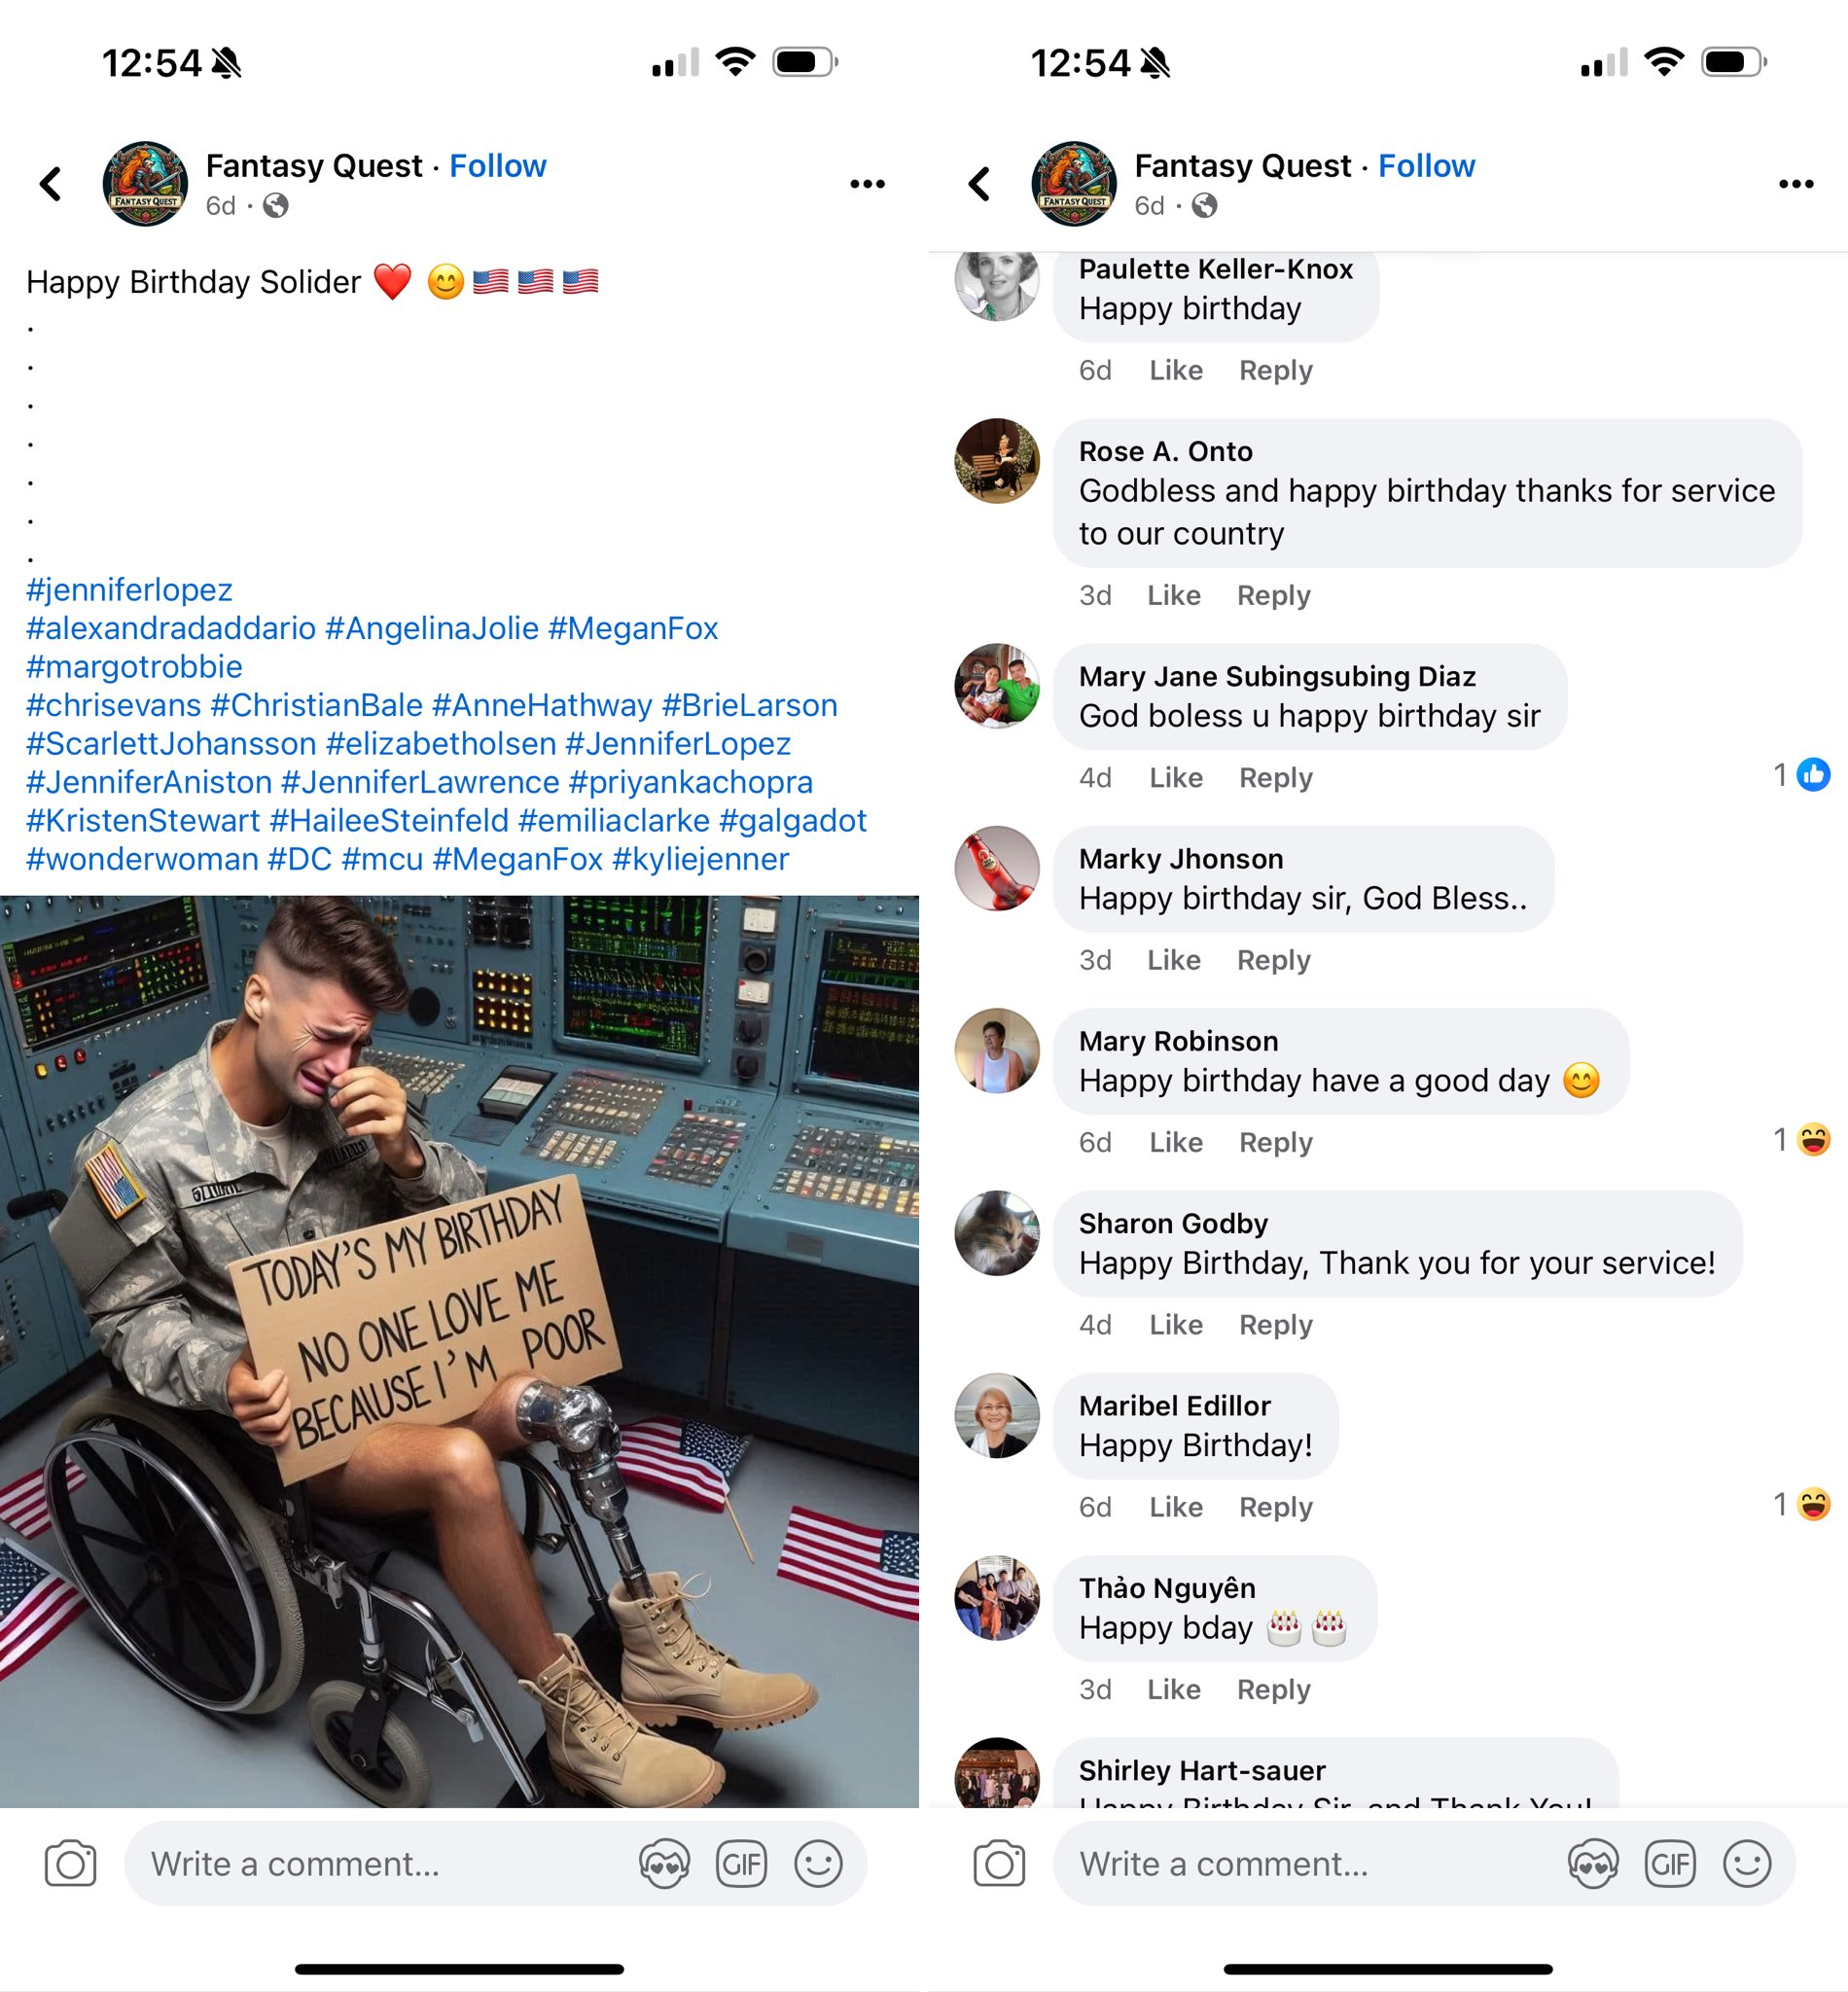Tap camera icon in right comment bar
The width and height of the screenshot is (1848, 1992).
(1000, 1863)
